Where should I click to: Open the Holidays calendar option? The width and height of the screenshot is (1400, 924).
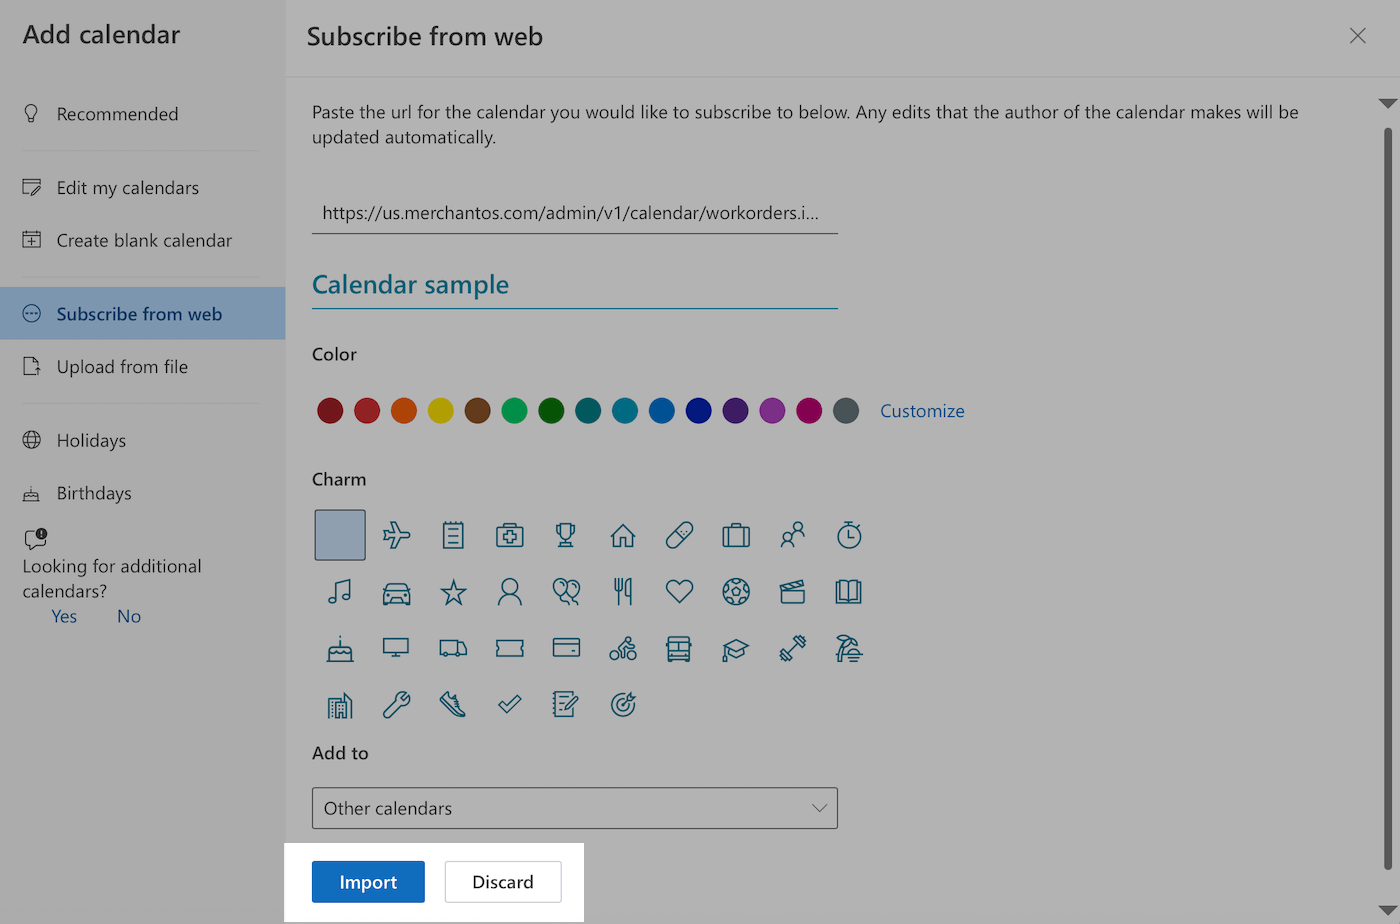click(91, 441)
